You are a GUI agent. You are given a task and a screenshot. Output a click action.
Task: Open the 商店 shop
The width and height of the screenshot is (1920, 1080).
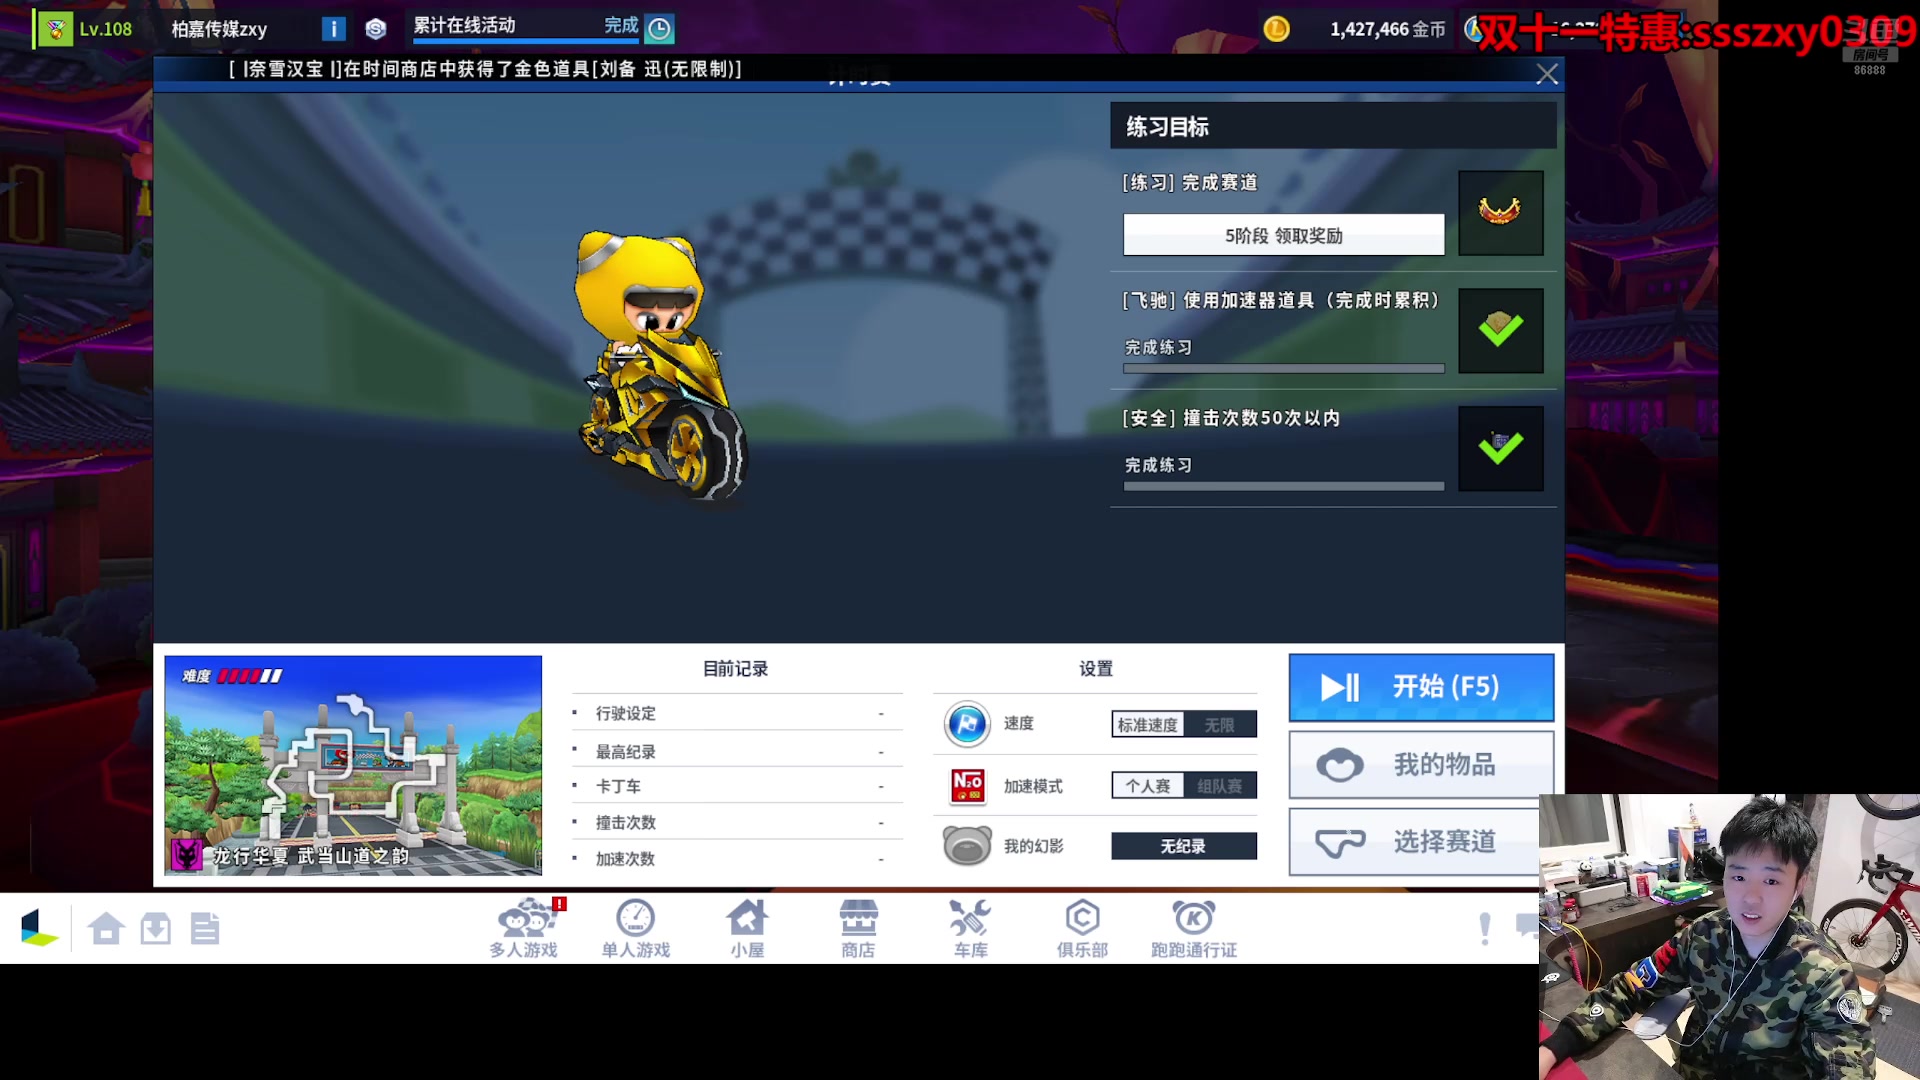click(x=858, y=927)
